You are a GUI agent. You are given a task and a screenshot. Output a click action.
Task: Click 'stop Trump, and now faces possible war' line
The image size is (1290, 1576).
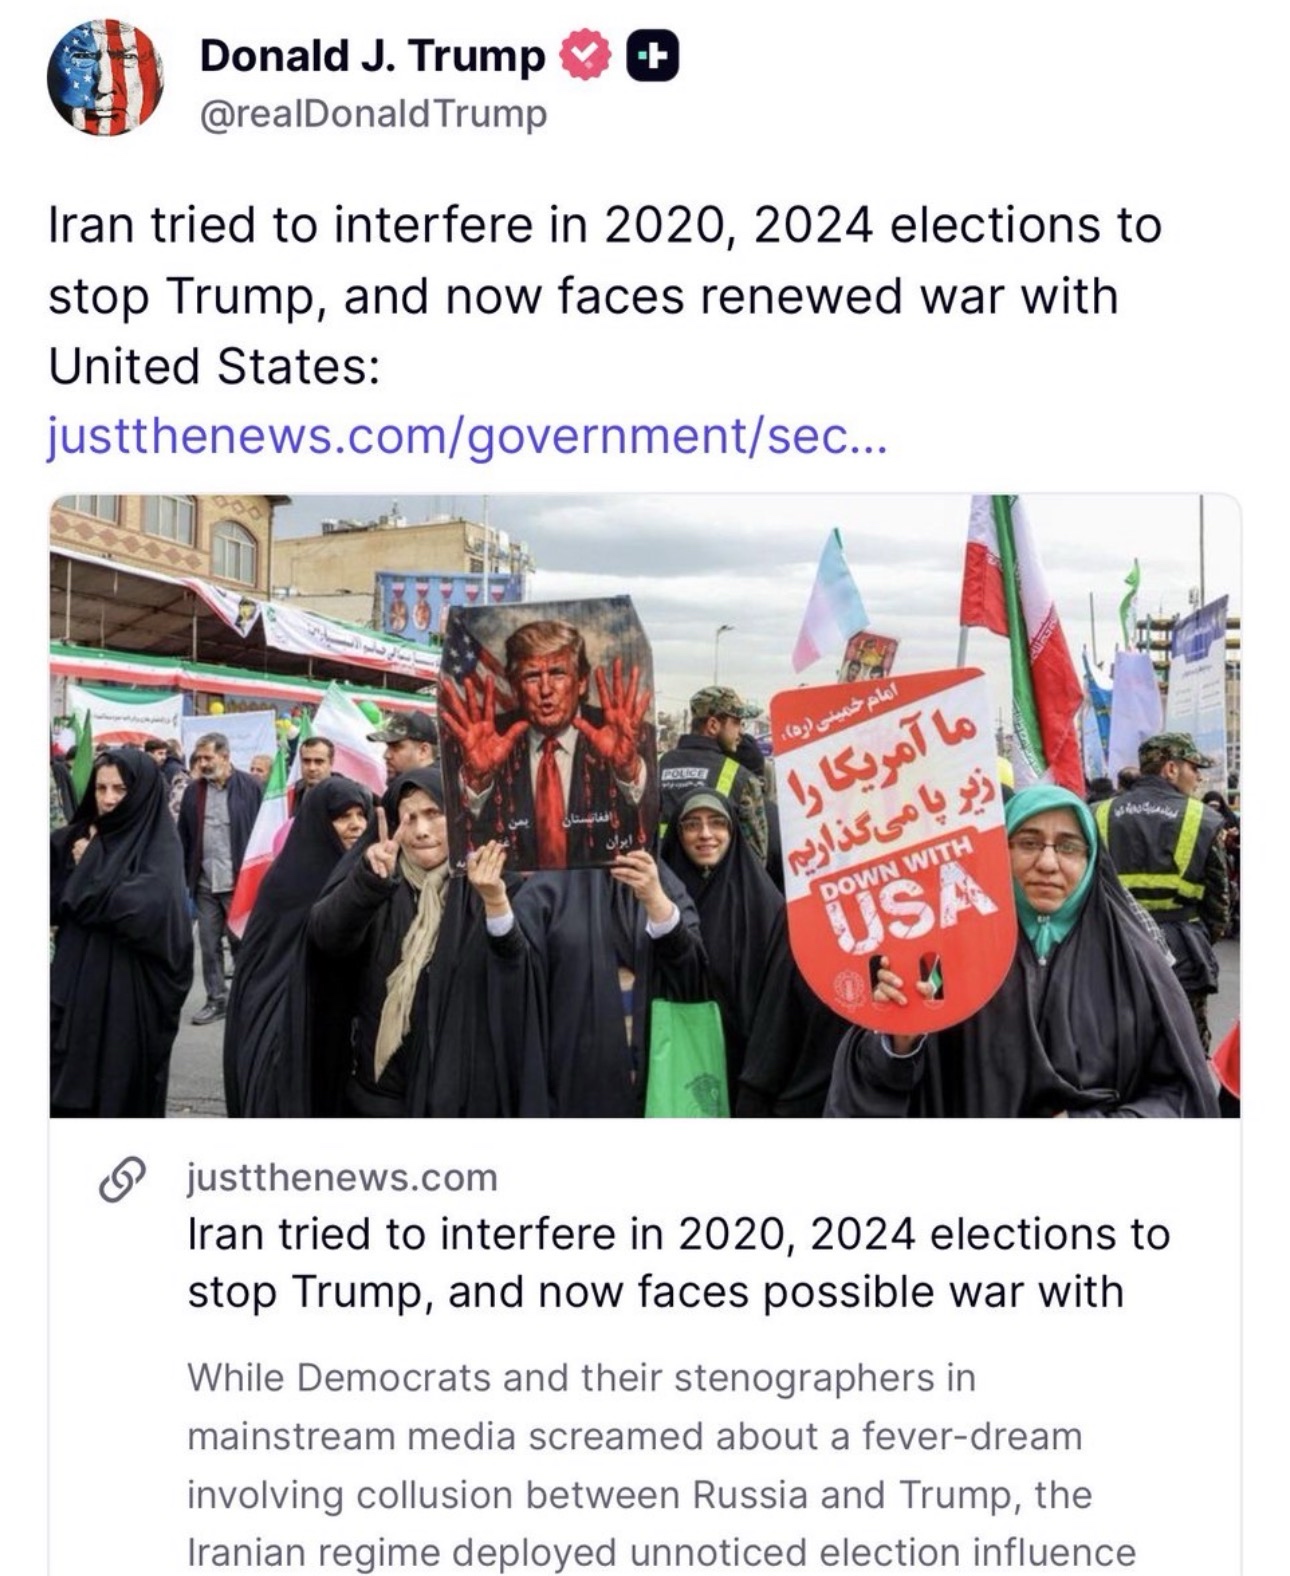coord(656,1291)
